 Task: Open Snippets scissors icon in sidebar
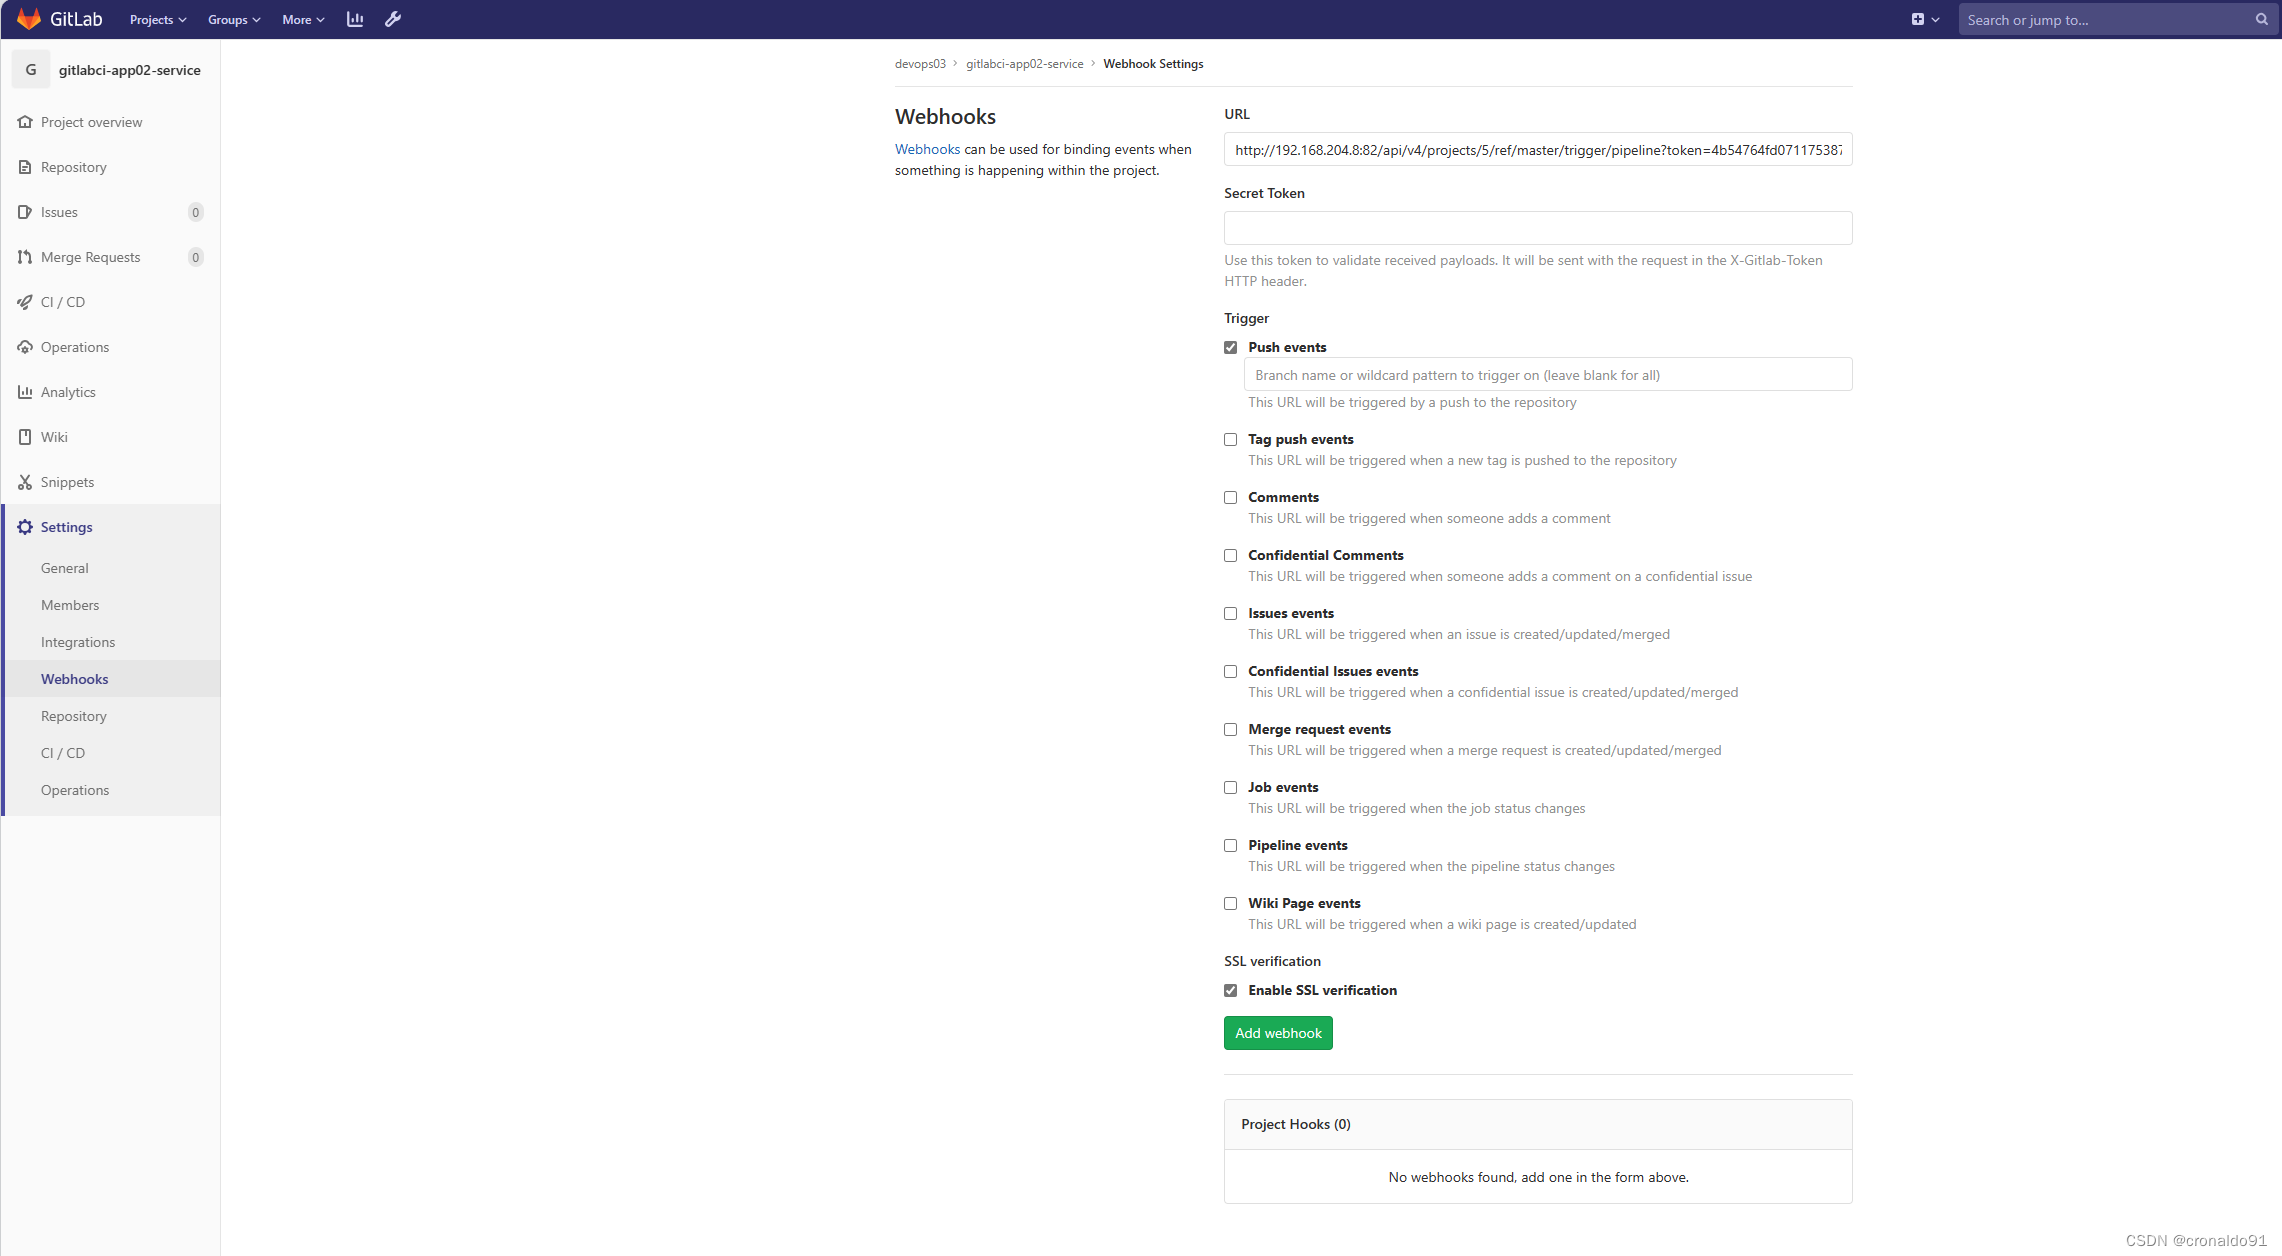point(25,482)
